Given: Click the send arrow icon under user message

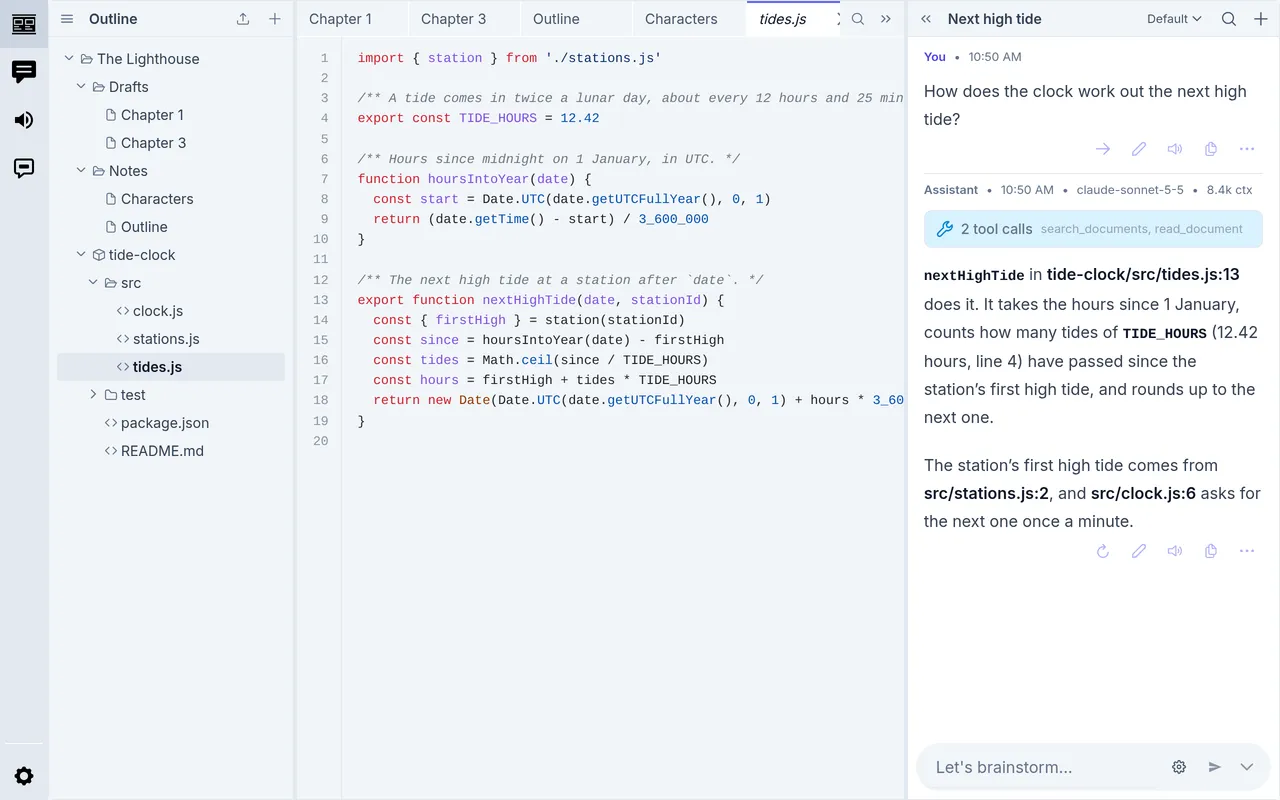Looking at the screenshot, I should pyautogui.click(x=1103, y=149).
